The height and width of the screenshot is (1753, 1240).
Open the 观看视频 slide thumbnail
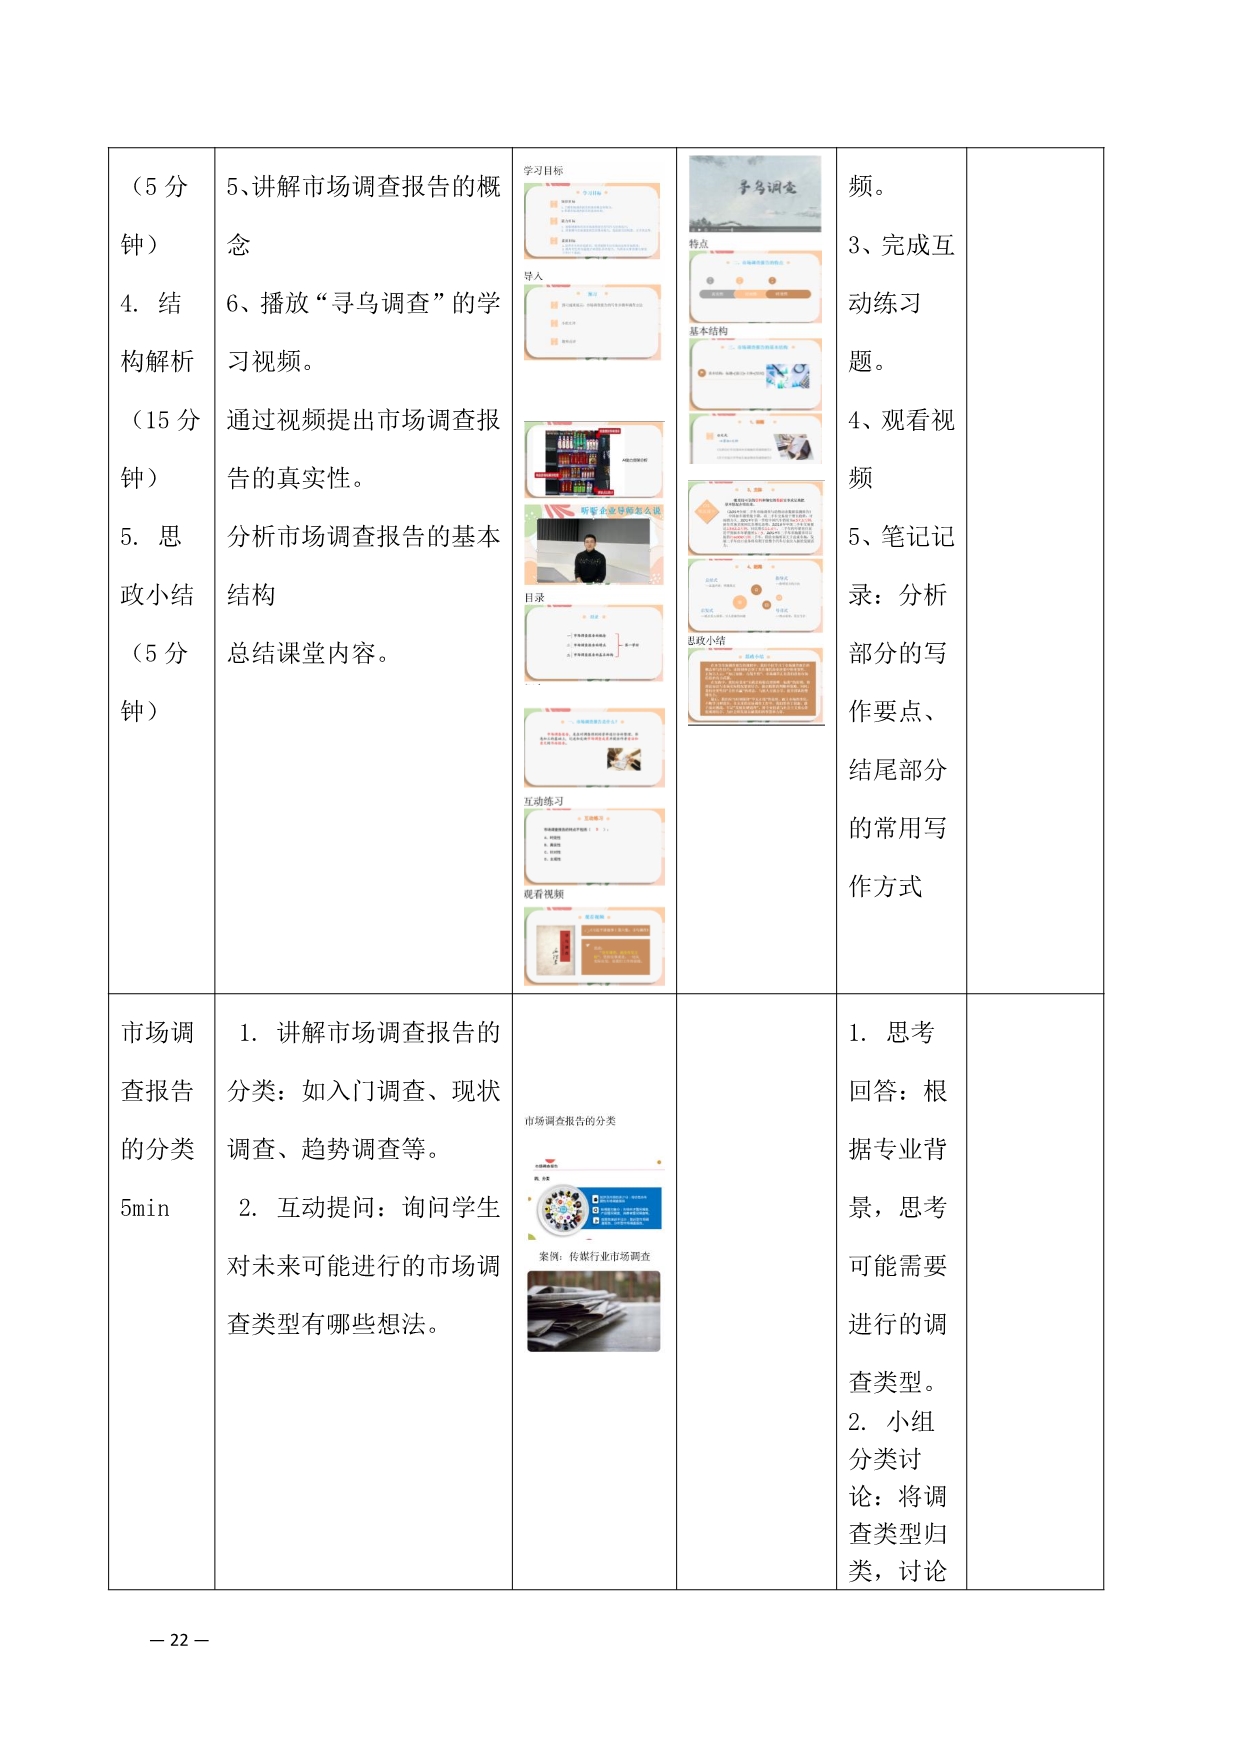(593, 946)
